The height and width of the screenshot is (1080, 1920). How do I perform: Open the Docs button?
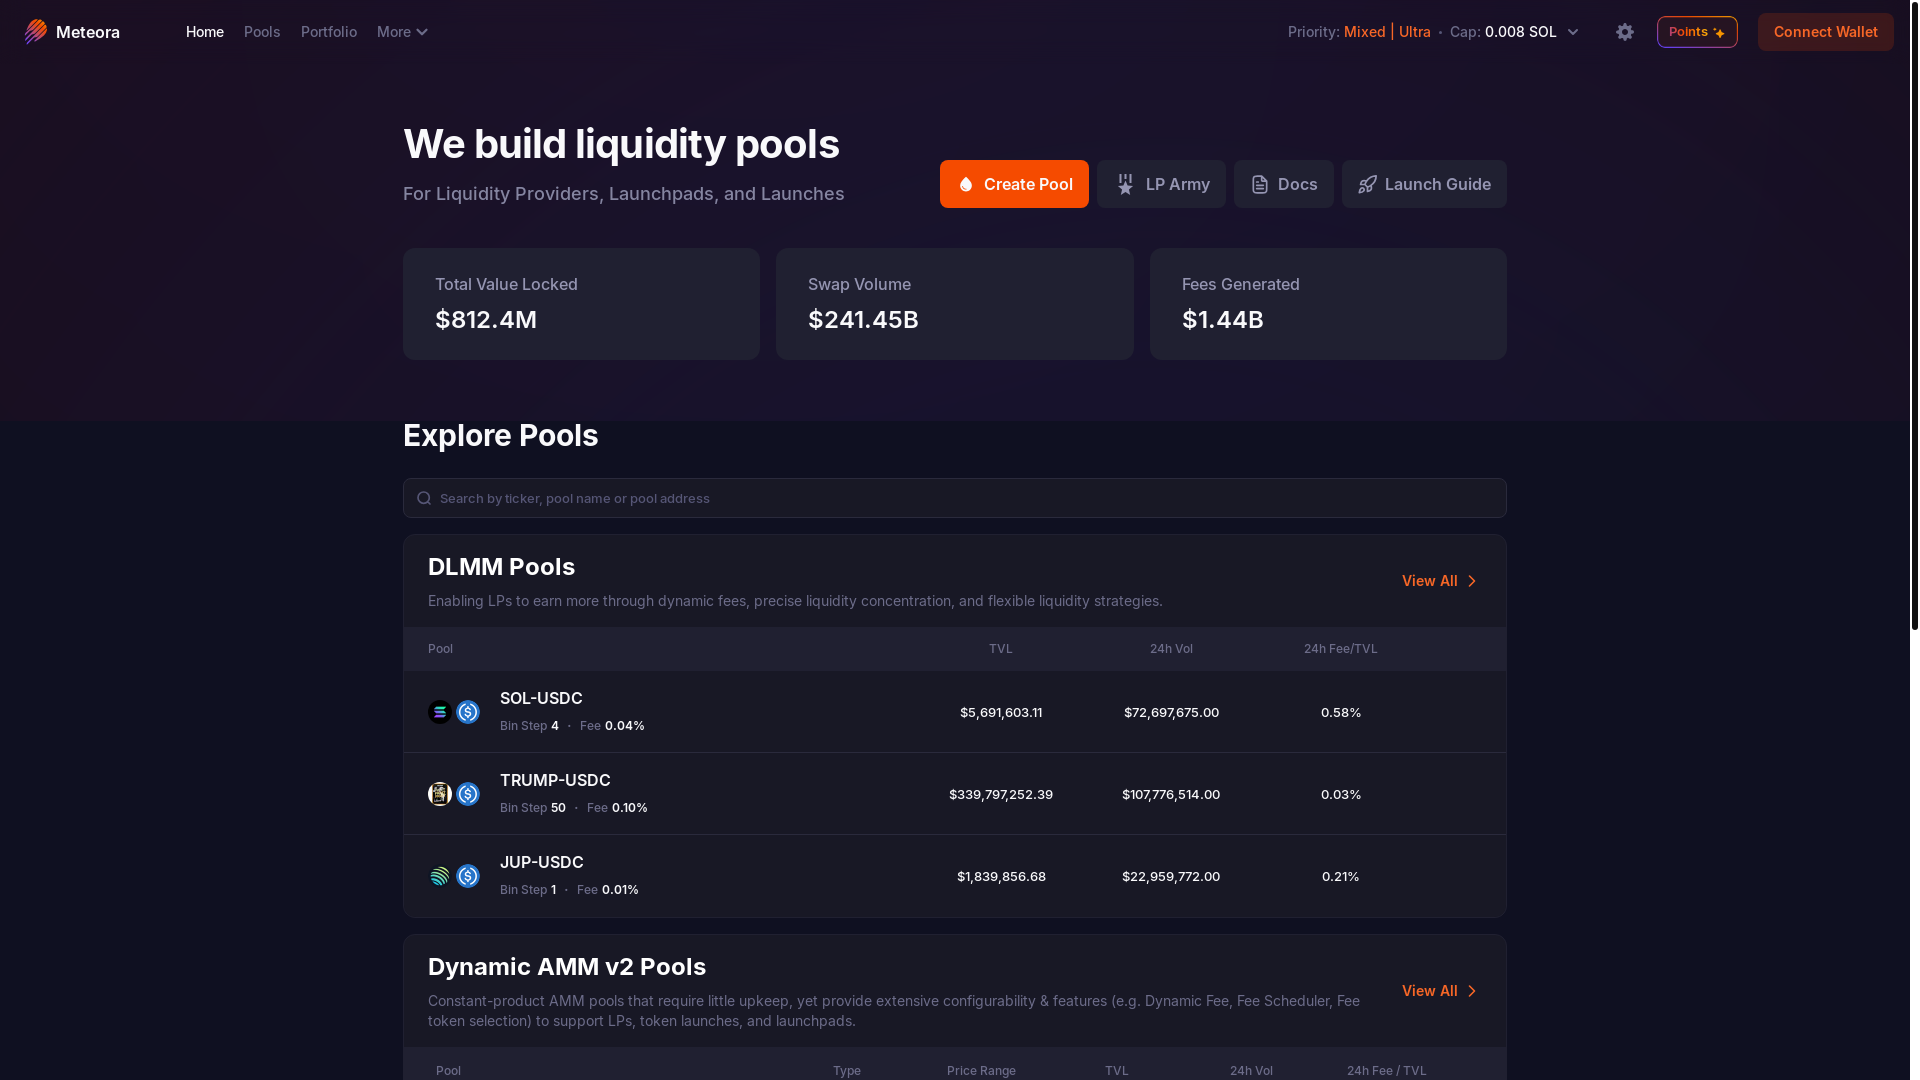[x=1284, y=184]
